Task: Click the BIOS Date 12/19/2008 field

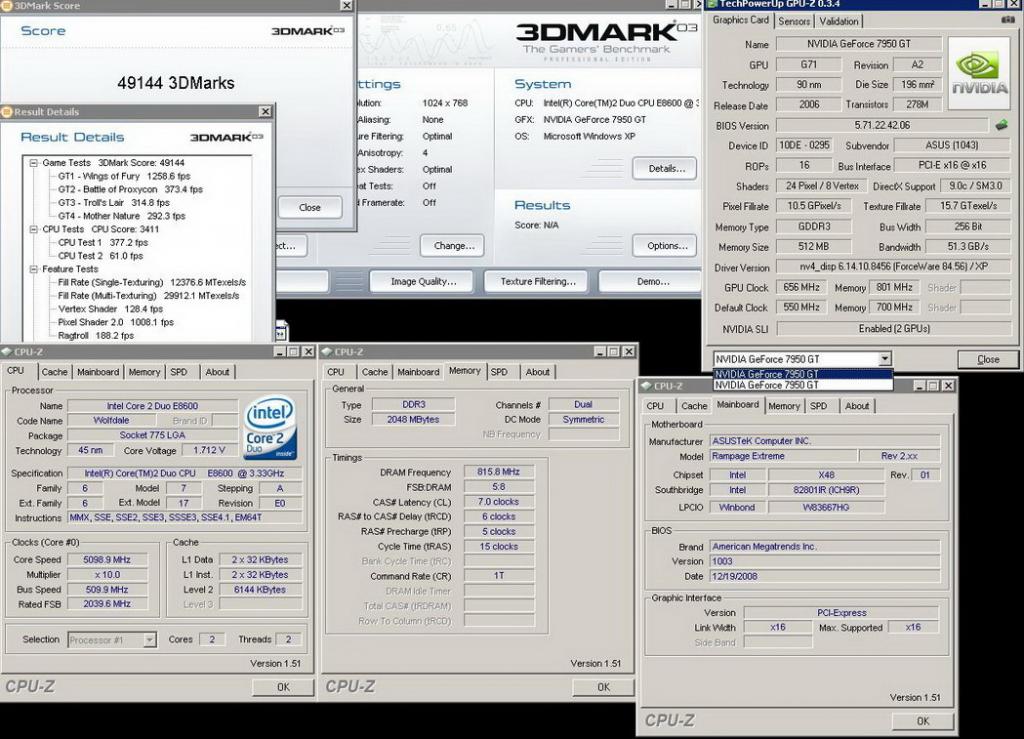Action: [825, 576]
